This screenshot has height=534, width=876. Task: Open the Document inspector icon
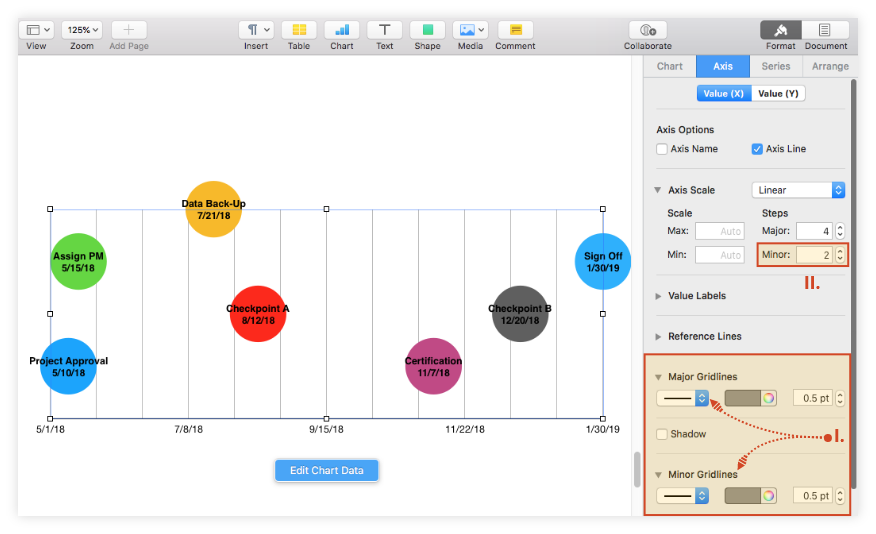pos(826,30)
